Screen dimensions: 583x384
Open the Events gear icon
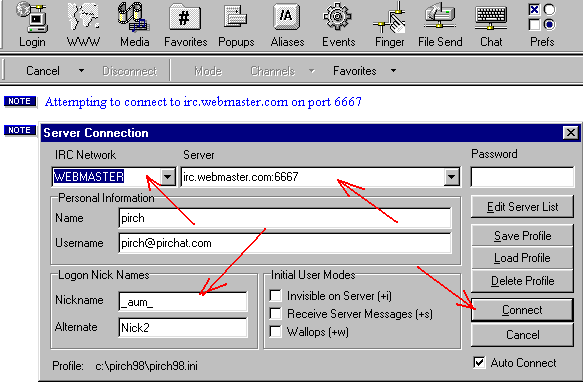coord(338,25)
